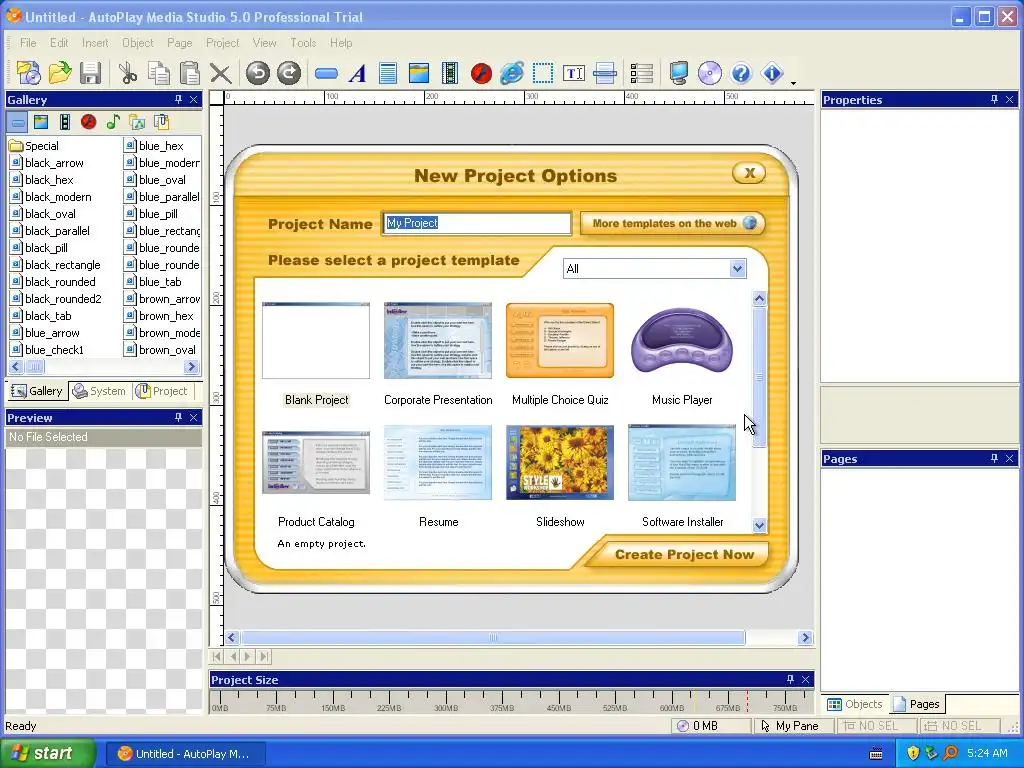
Task: Open the Object menu
Action: (138, 42)
